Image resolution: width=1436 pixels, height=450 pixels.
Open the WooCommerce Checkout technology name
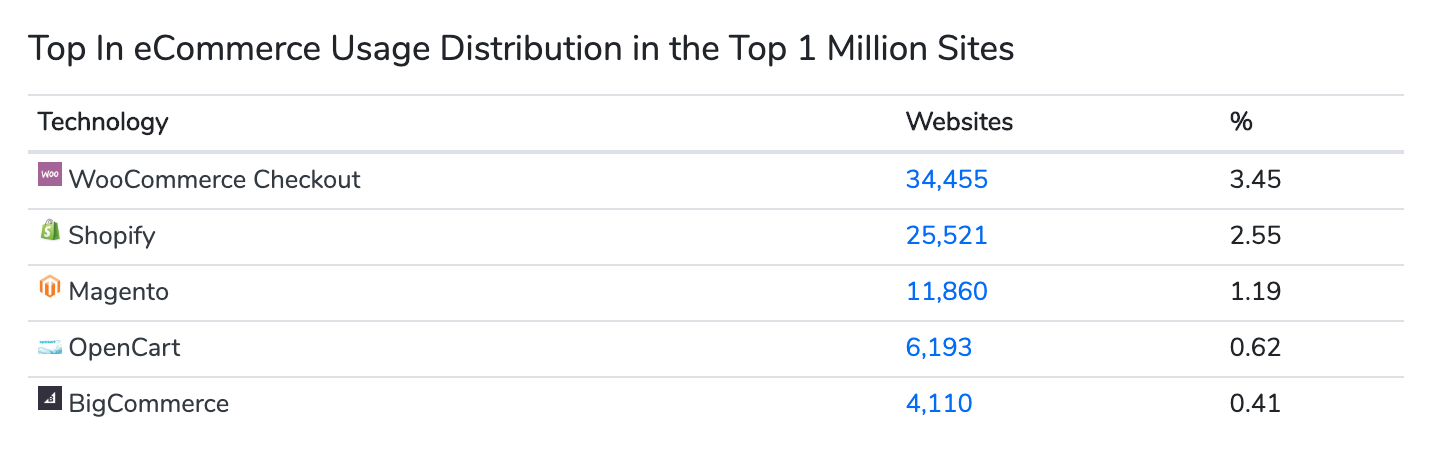click(214, 179)
